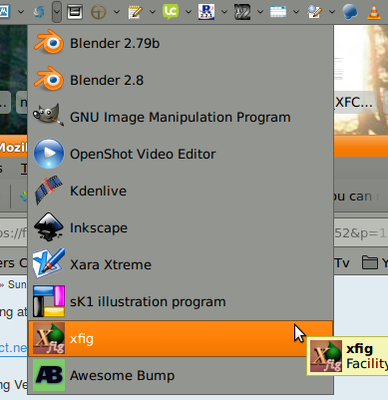Open dropdown next to the R launcher icon
This screenshot has height=400, width=388.
(224, 12)
